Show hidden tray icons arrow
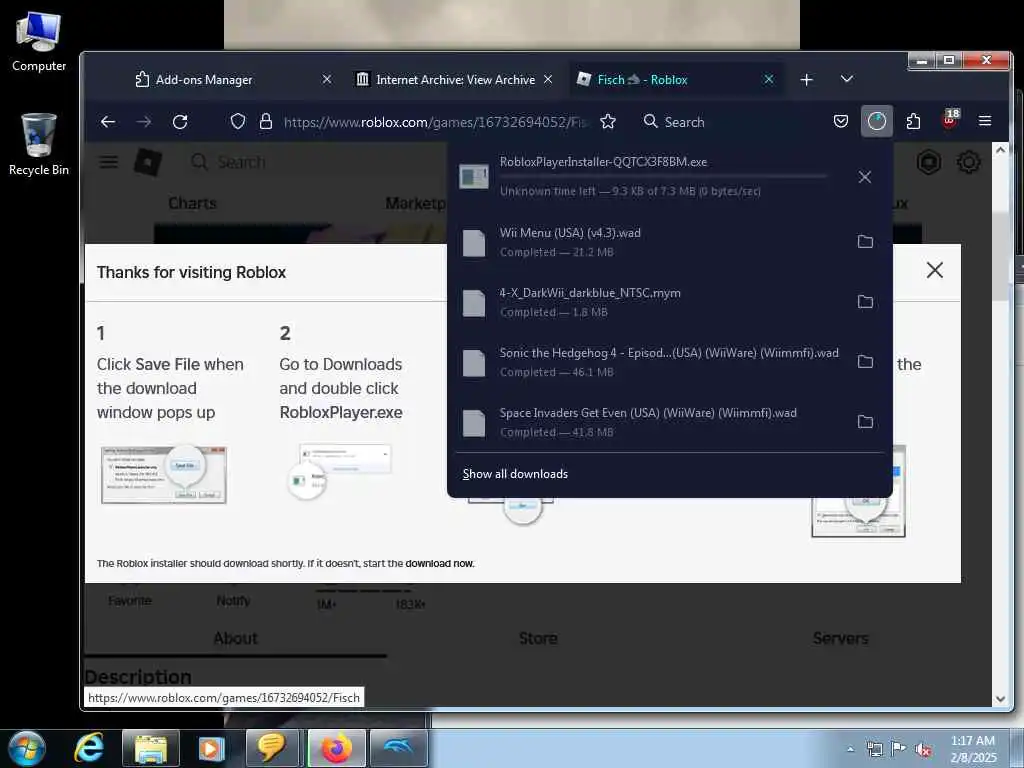 850,749
